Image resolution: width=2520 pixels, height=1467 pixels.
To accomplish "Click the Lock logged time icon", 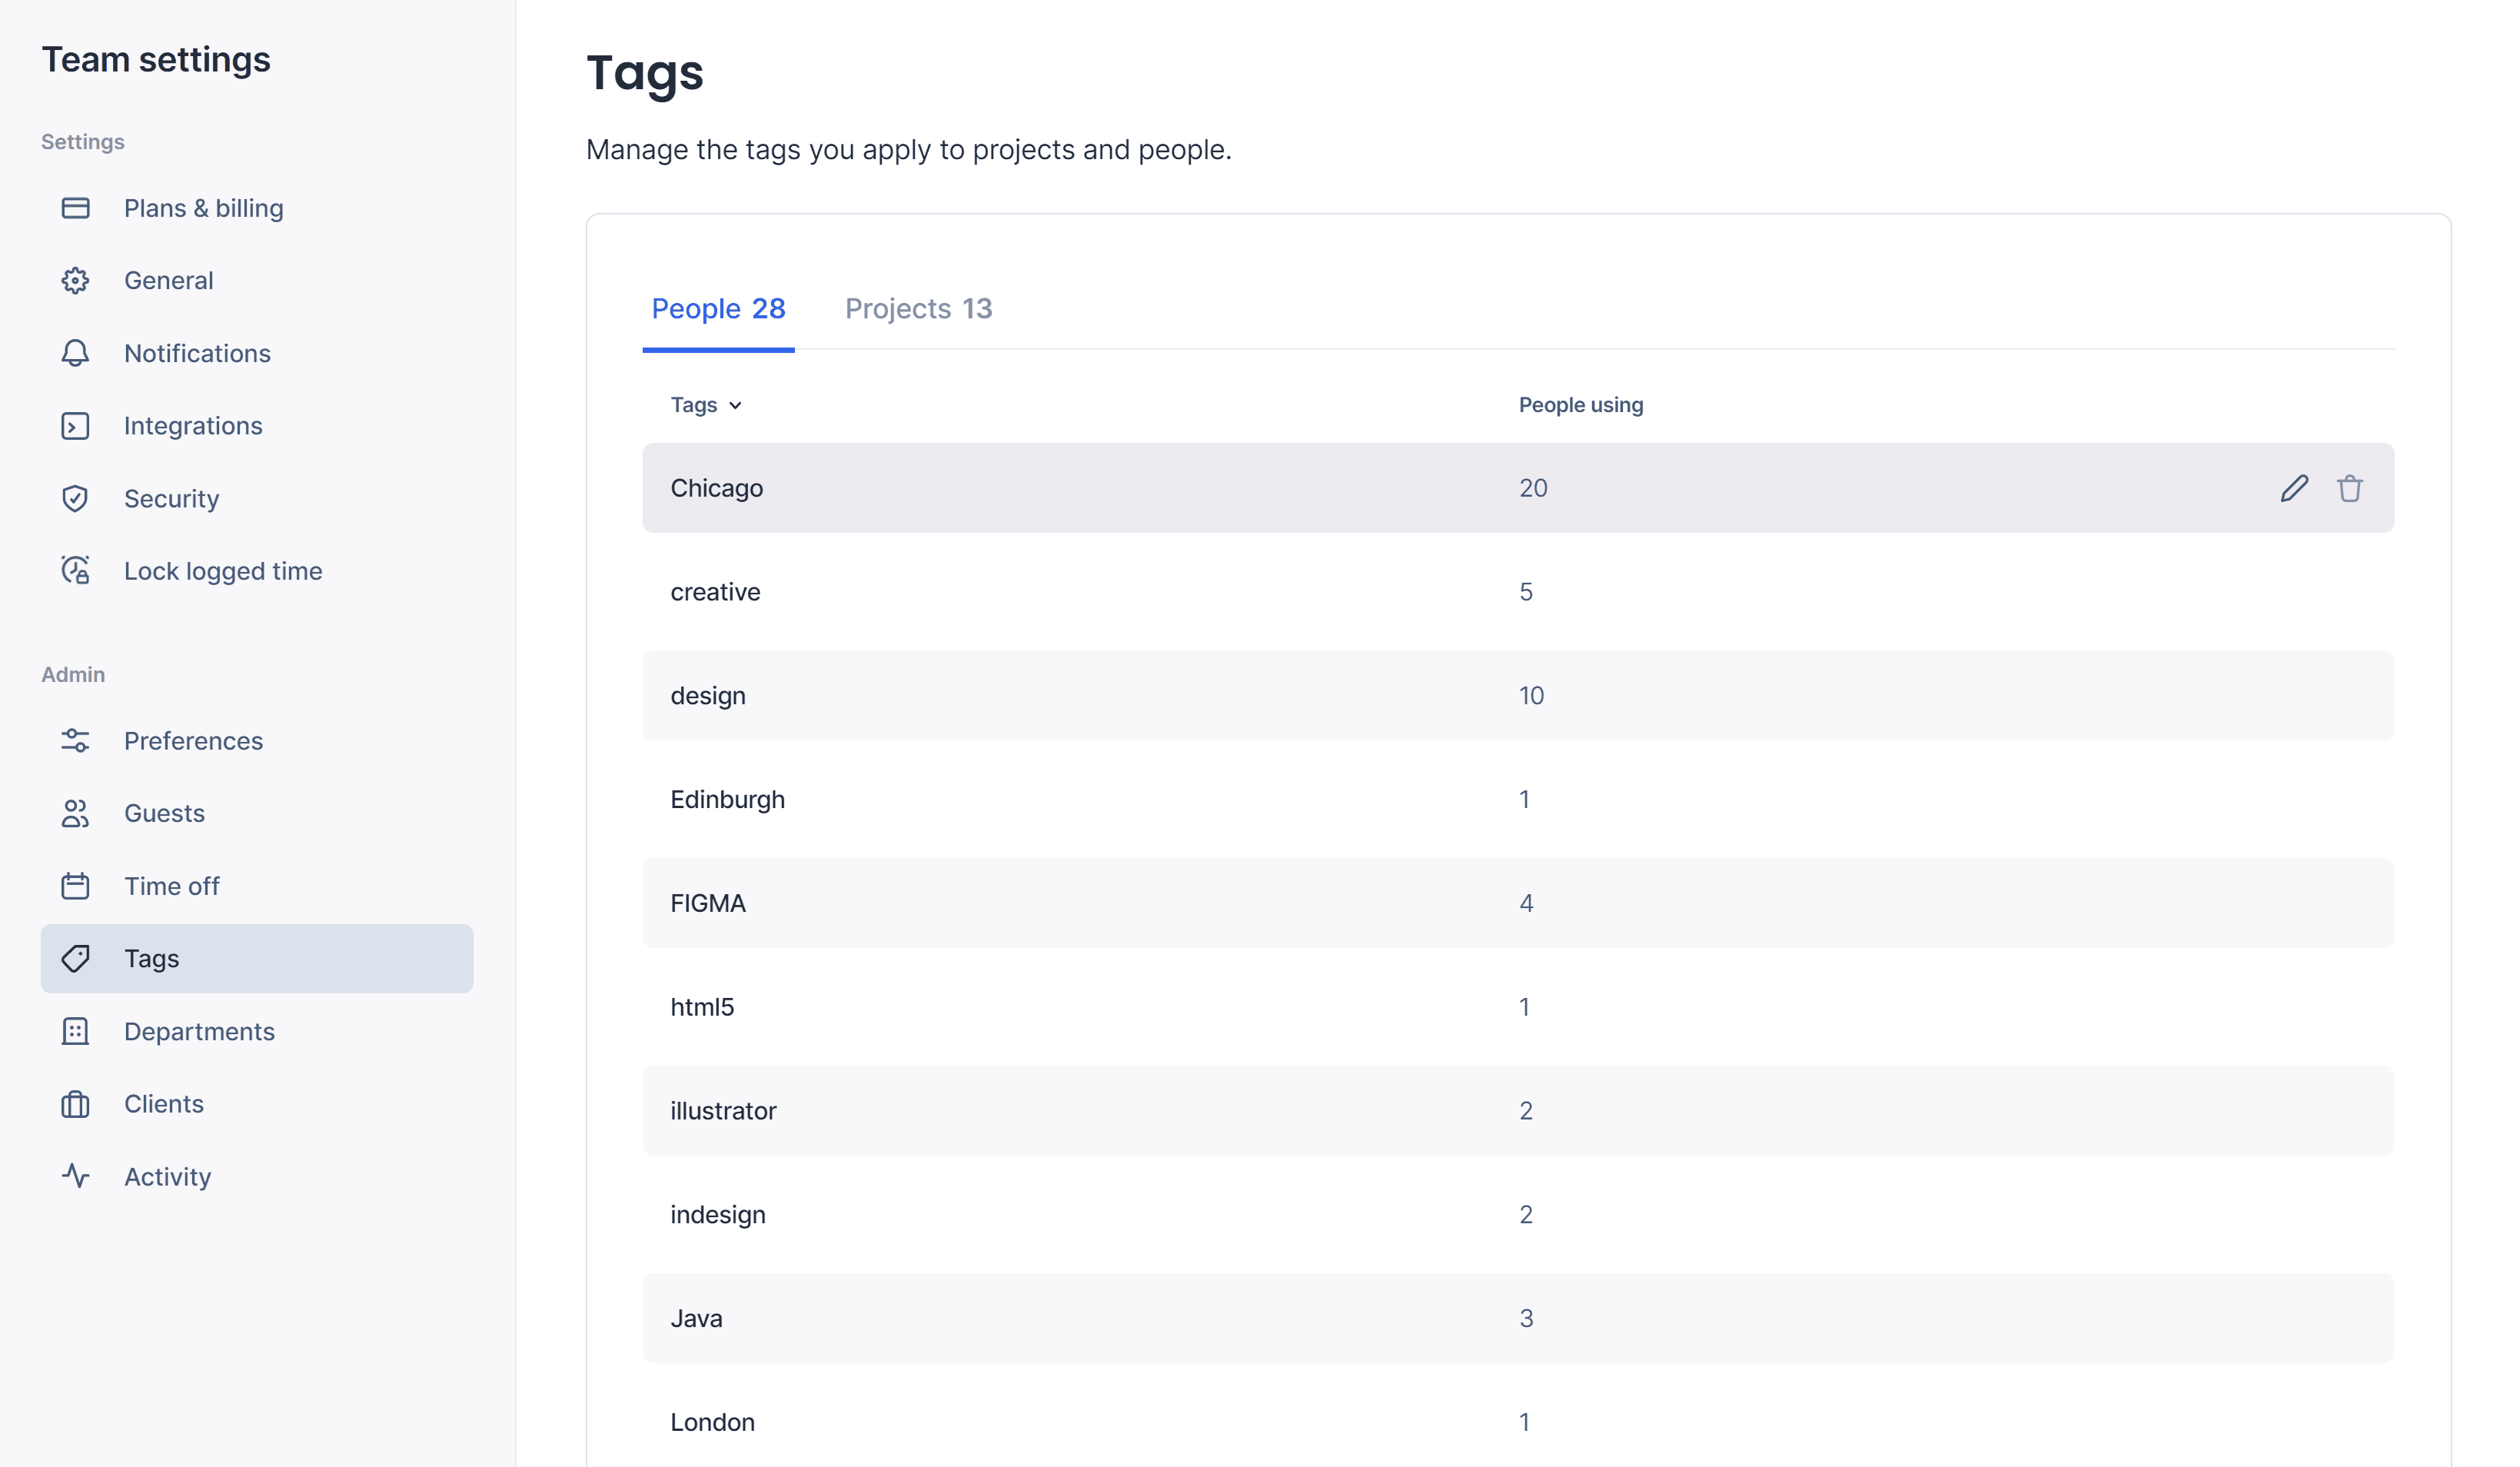I will click(75, 571).
